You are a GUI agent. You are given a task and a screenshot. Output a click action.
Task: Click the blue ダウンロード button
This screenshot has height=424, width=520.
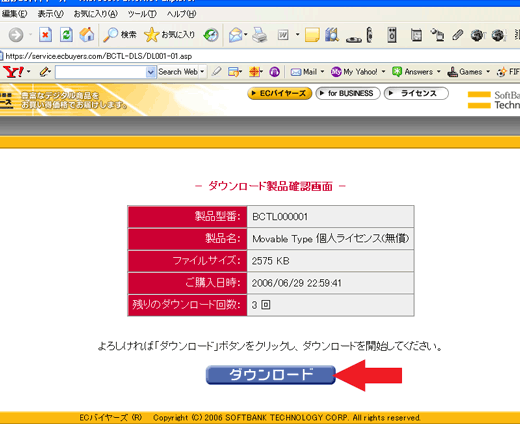(x=271, y=375)
